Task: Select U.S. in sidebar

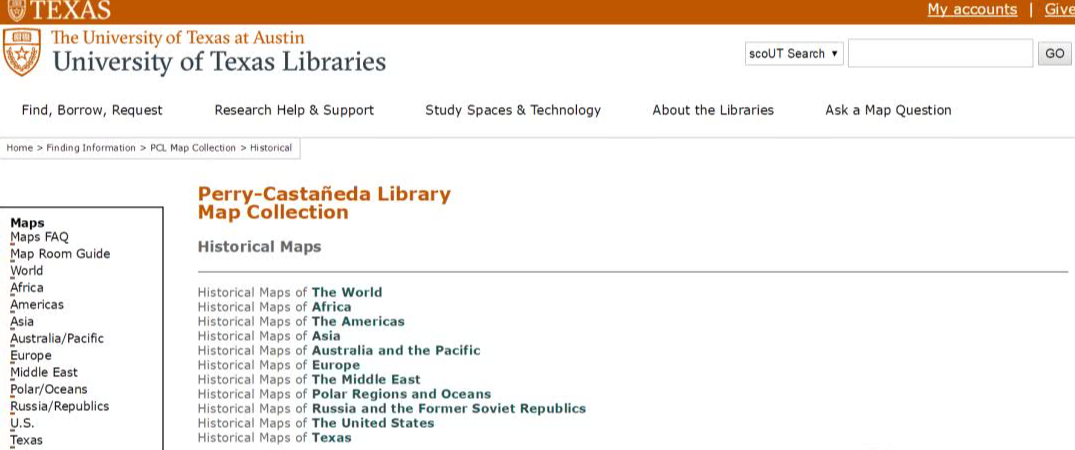Action: pyautogui.click(x=22, y=423)
